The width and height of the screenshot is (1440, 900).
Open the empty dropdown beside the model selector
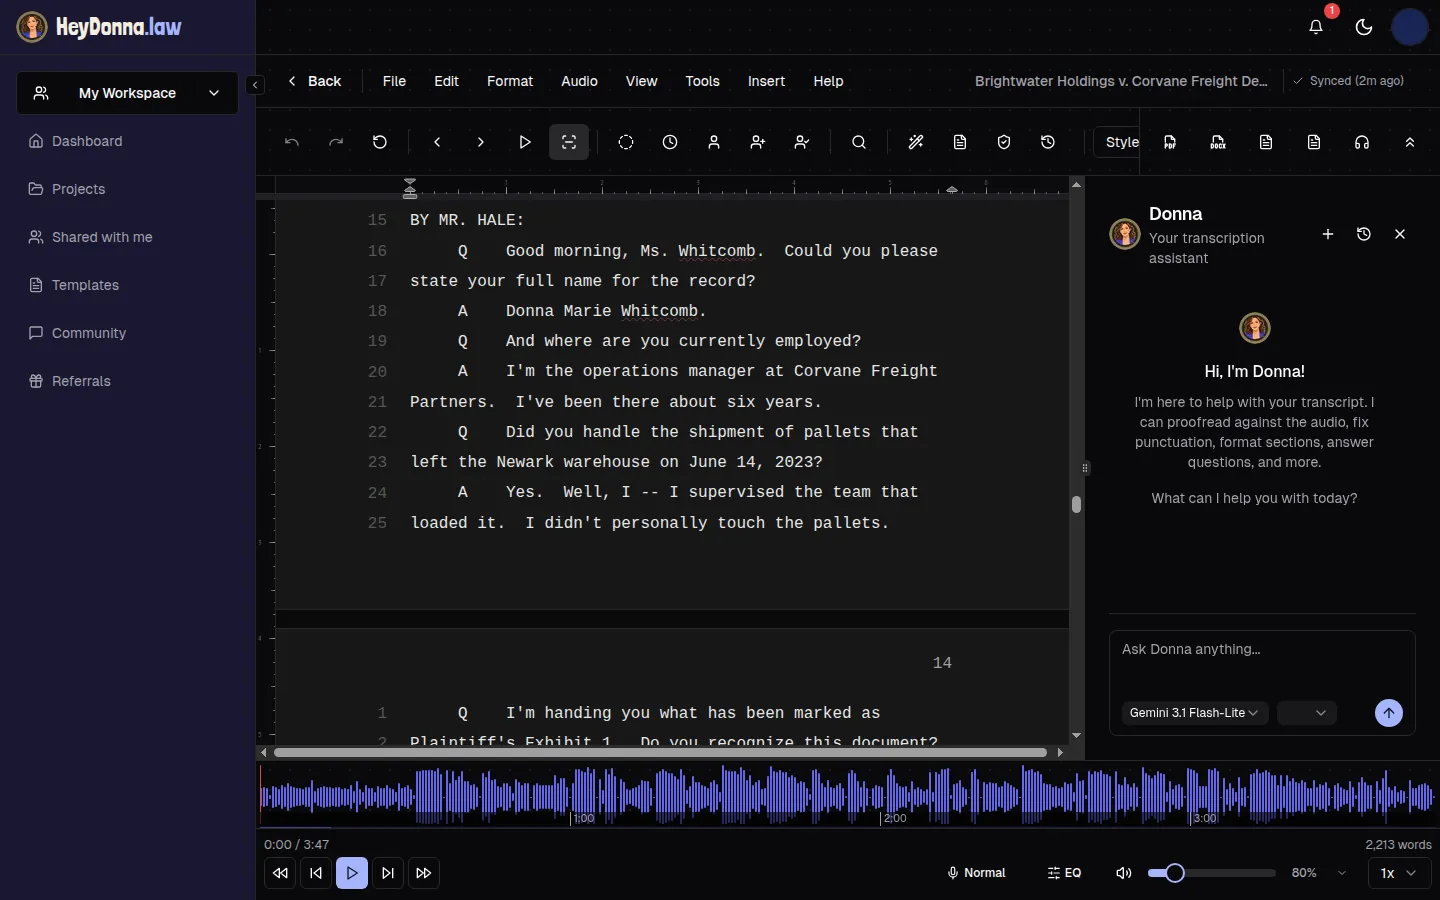[x=1307, y=713]
